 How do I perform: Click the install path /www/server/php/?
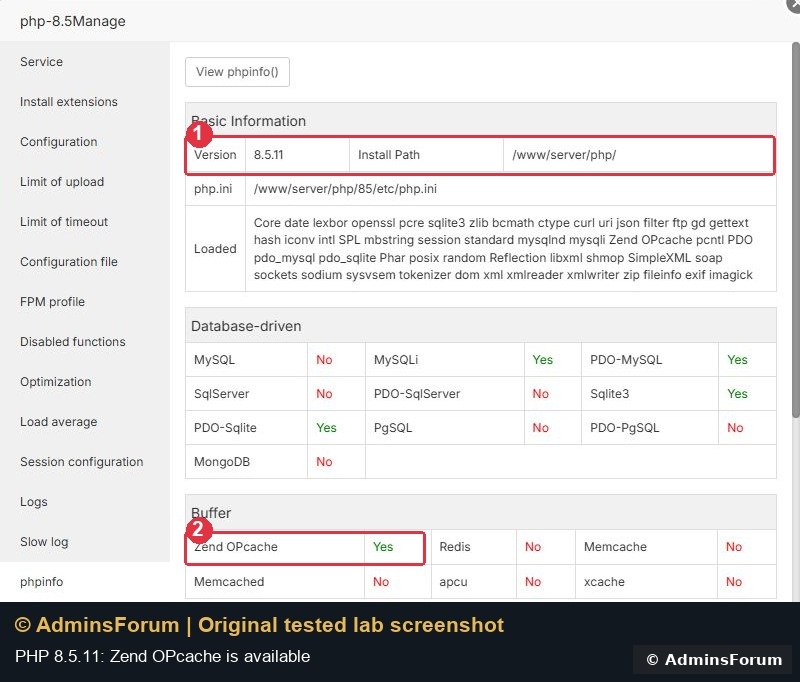click(564, 155)
